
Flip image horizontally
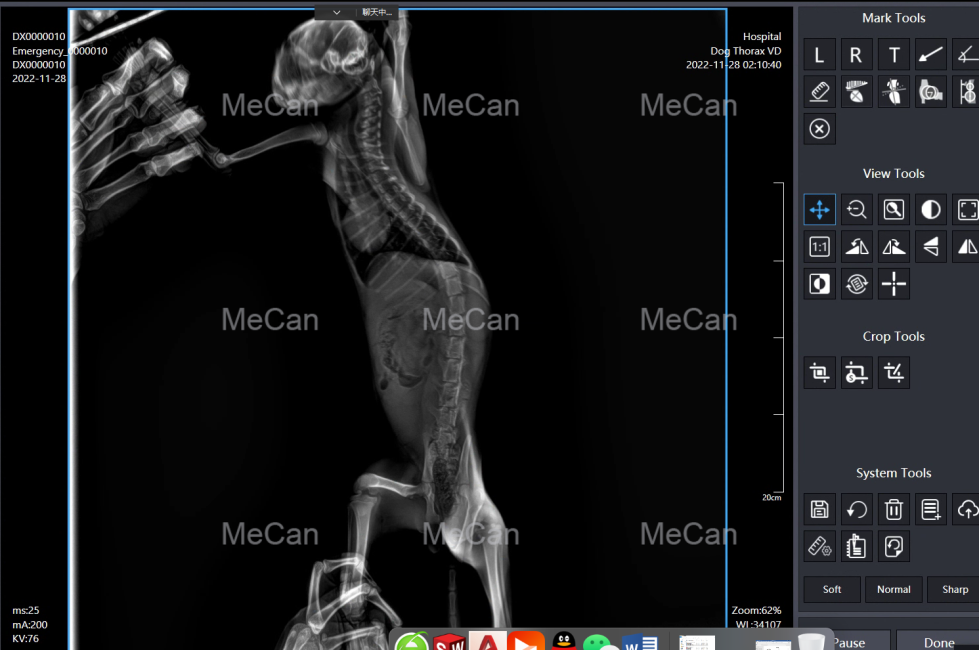[x=967, y=247]
